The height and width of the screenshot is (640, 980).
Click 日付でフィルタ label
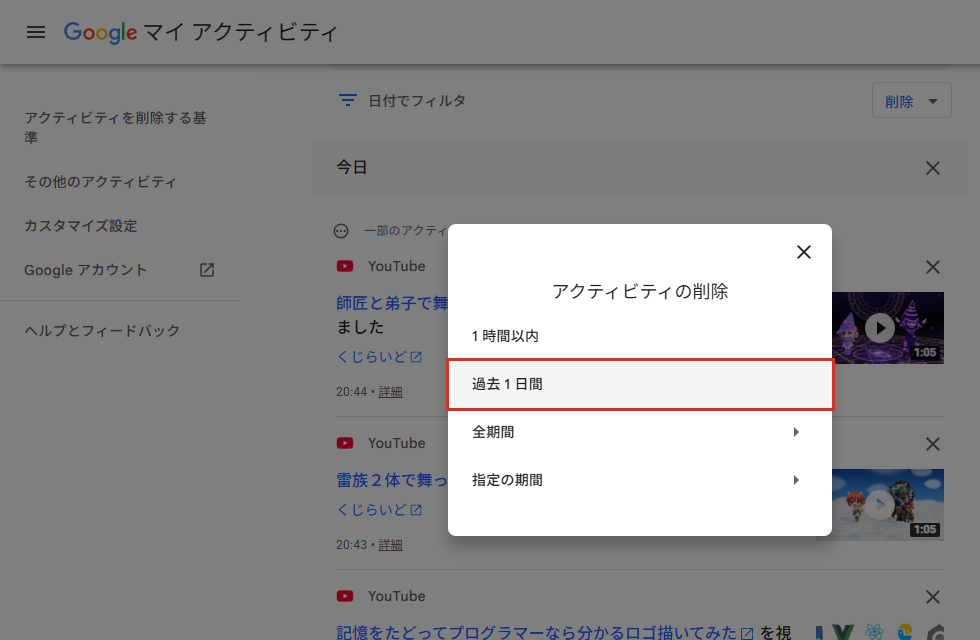coord(417,101)
